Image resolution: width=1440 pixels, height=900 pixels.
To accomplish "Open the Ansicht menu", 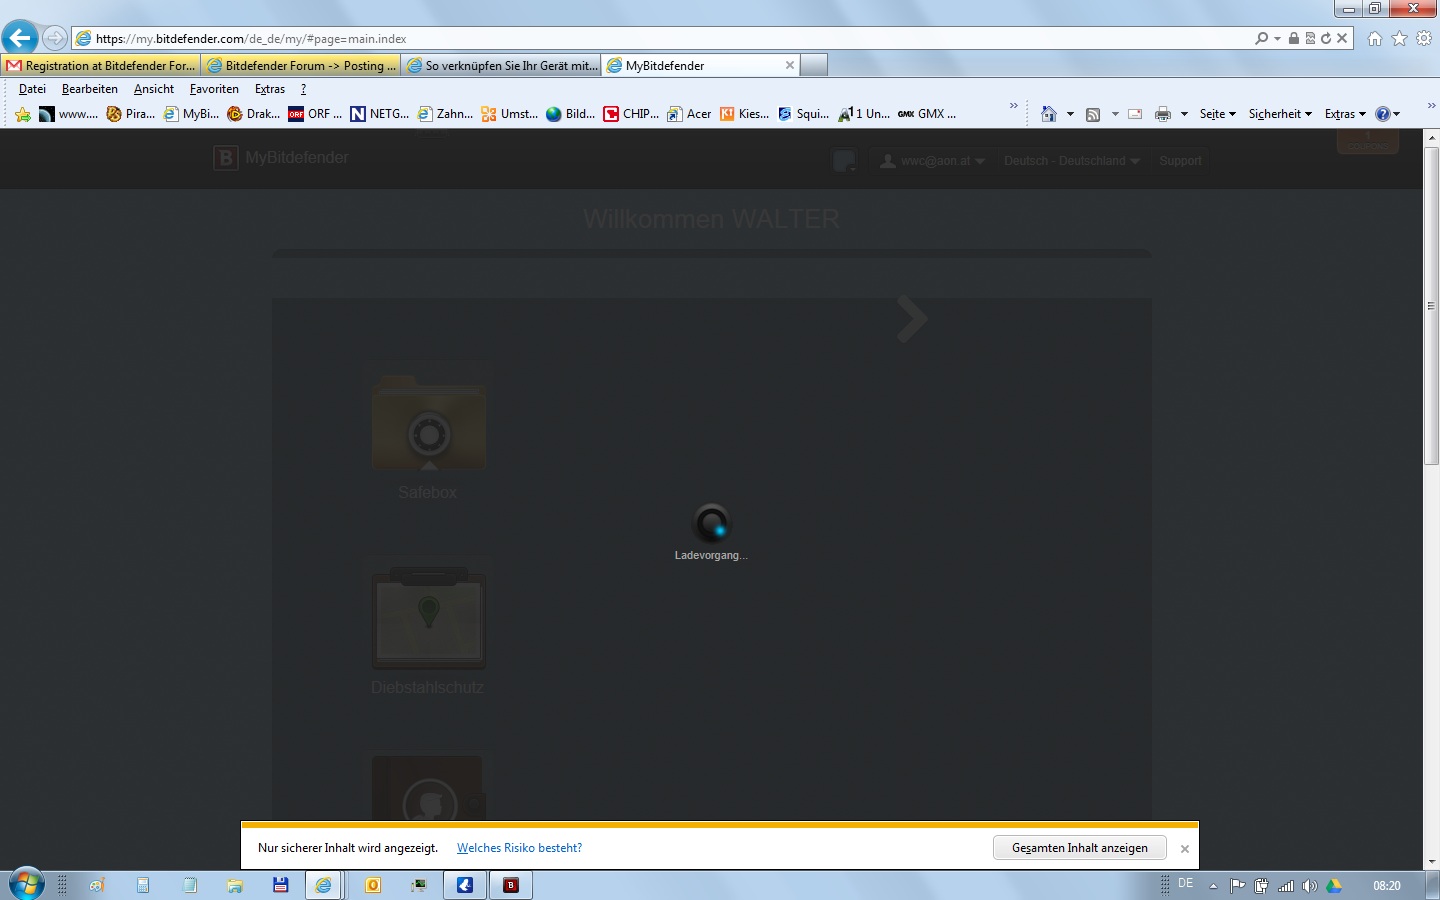I will 154,89.
